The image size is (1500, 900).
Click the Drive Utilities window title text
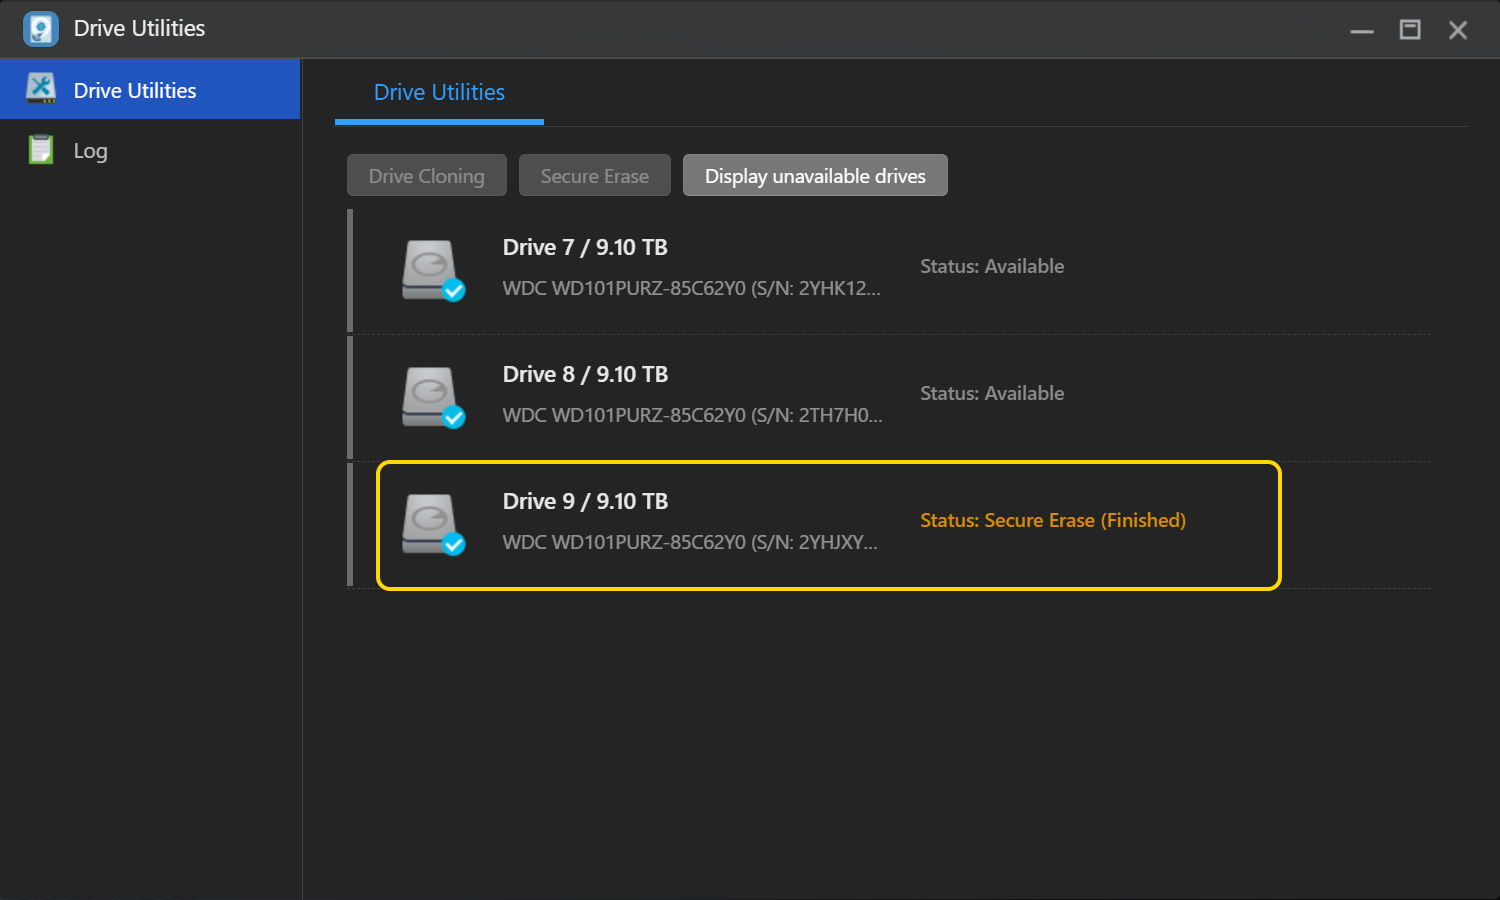tap(139, 28)
